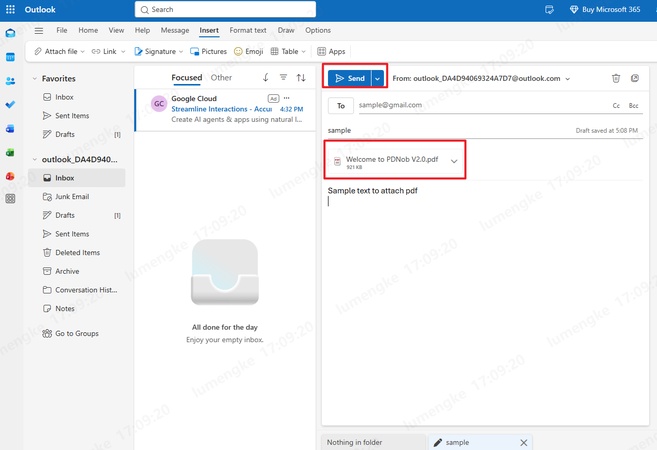The image size is (657, 450).
Task: Open the Options tab
Action: (318, 30)
